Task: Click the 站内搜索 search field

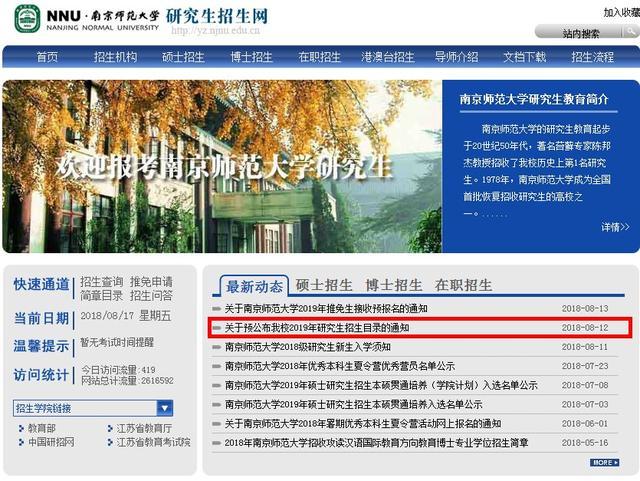Action: pos(580,33)
